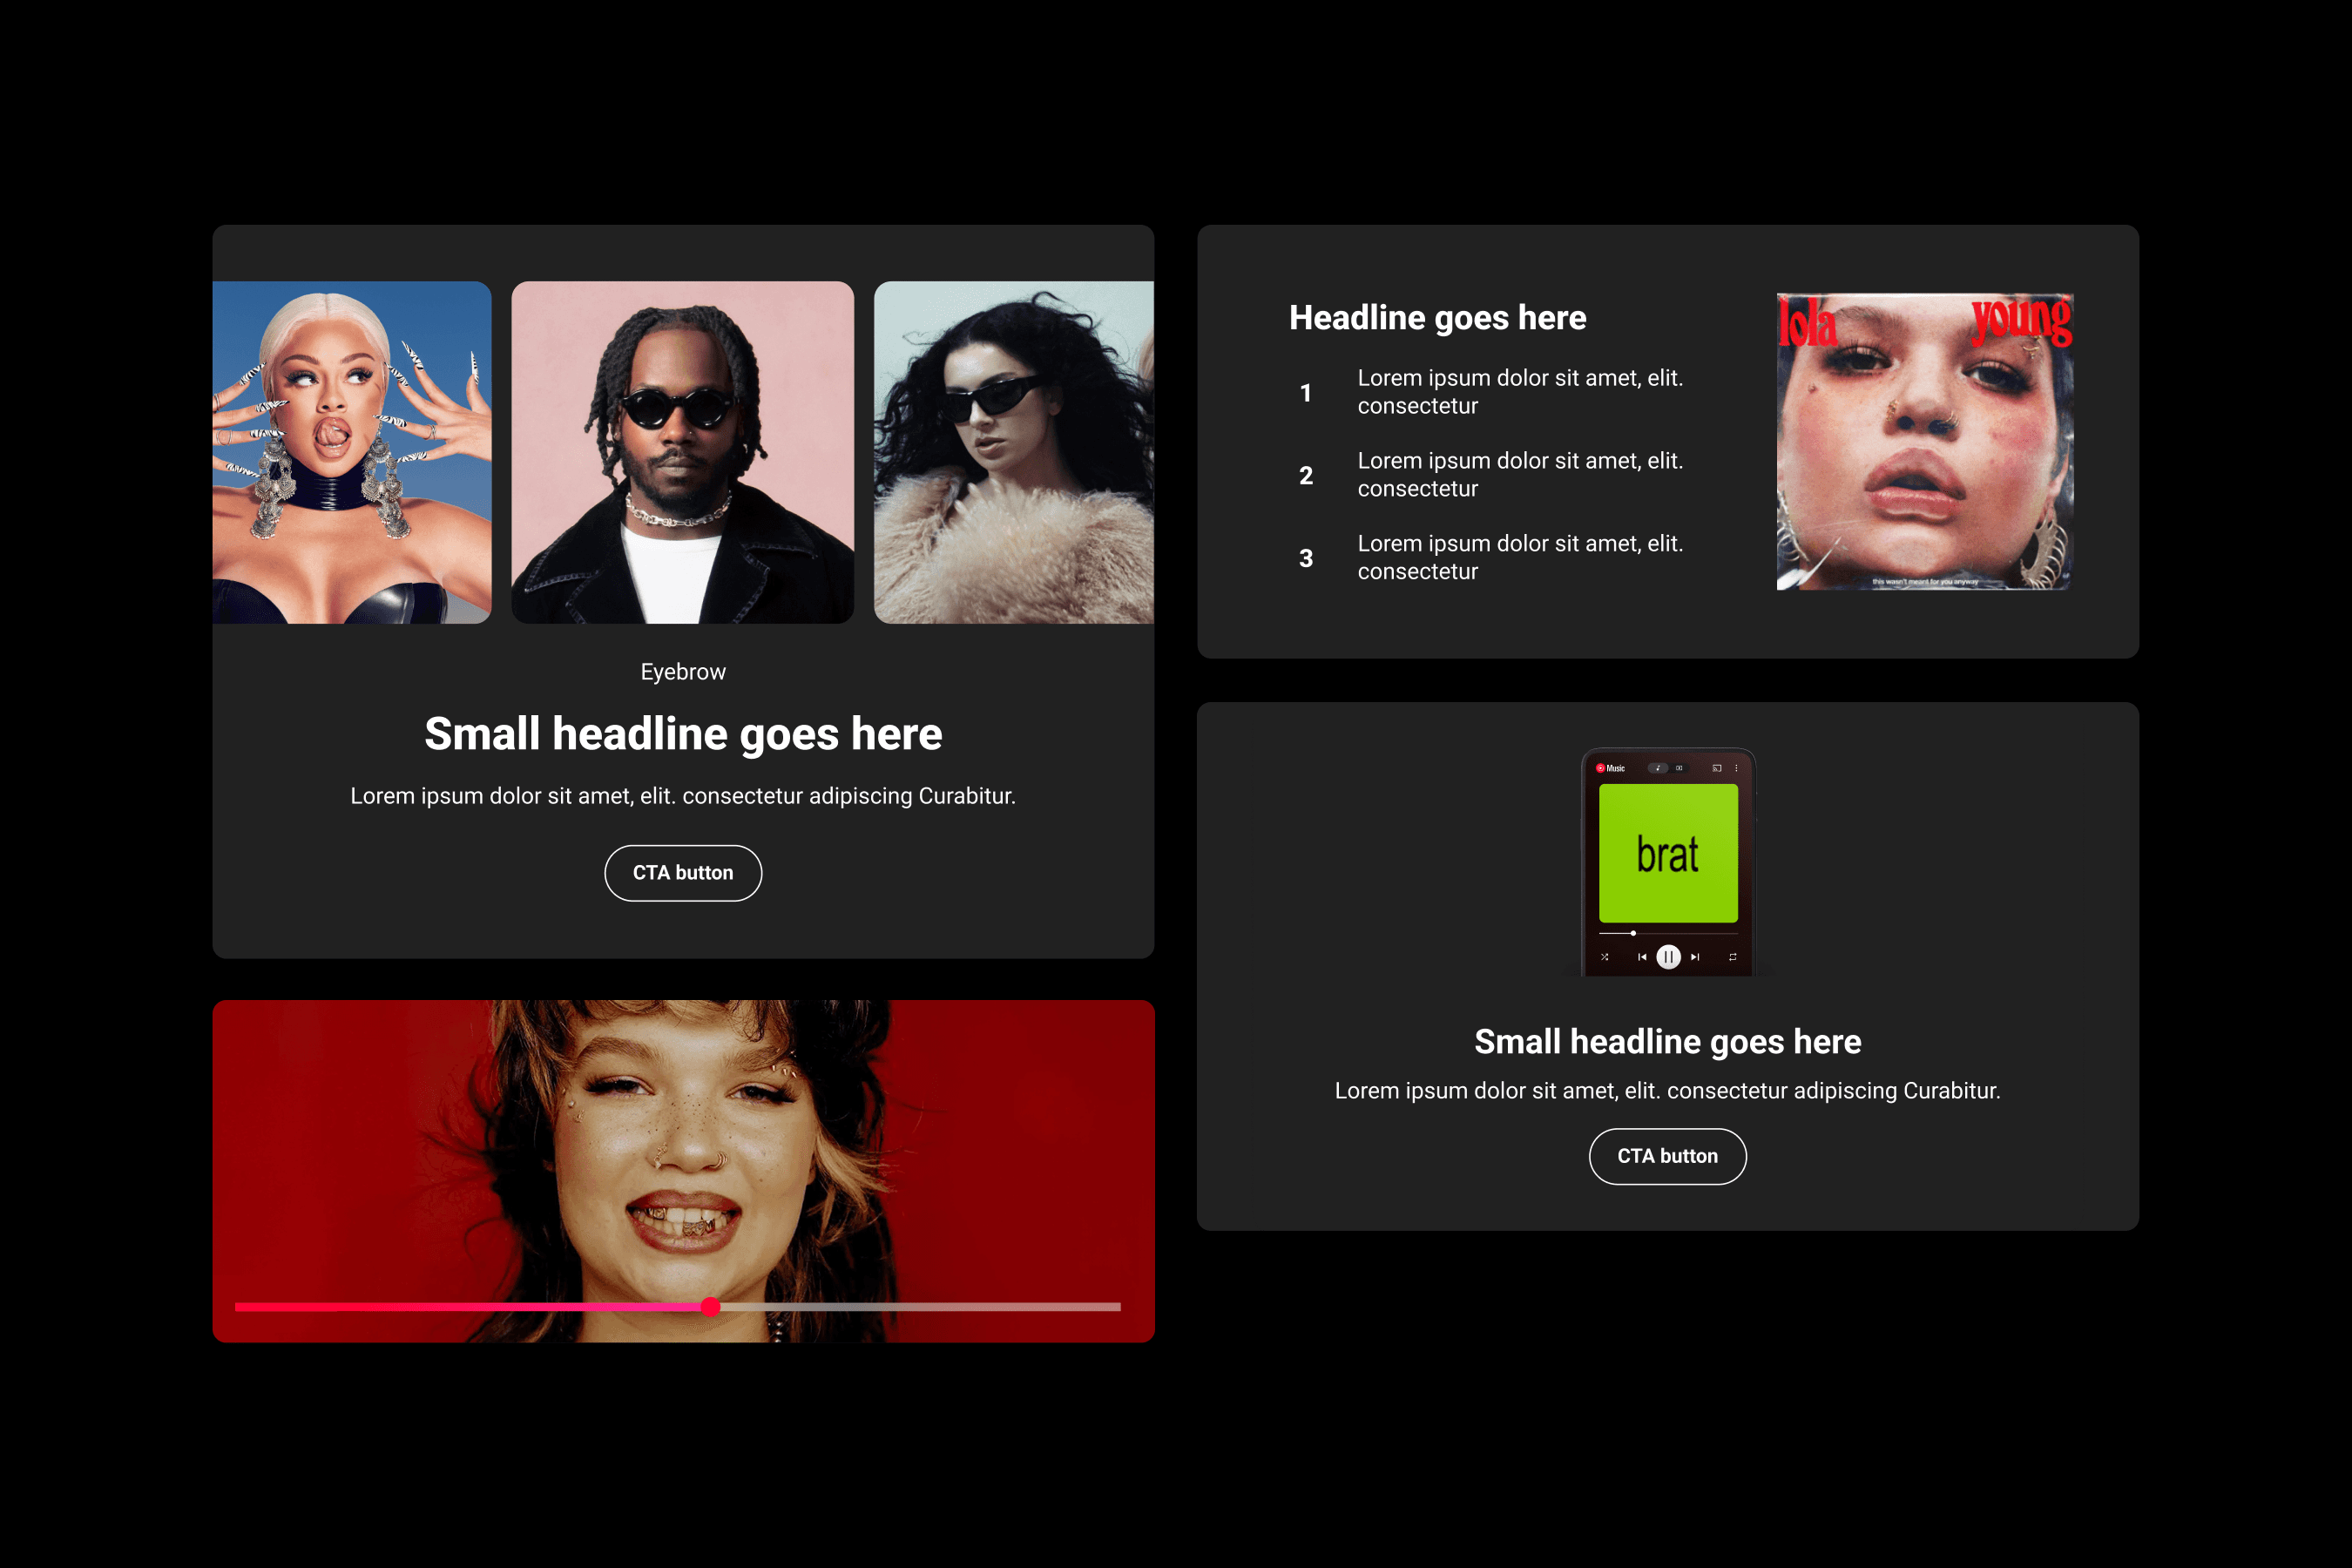Select the blonde artist photo thumbnail
The height and width of the screenshot is (1568, 2352).
tap(352, 452)
